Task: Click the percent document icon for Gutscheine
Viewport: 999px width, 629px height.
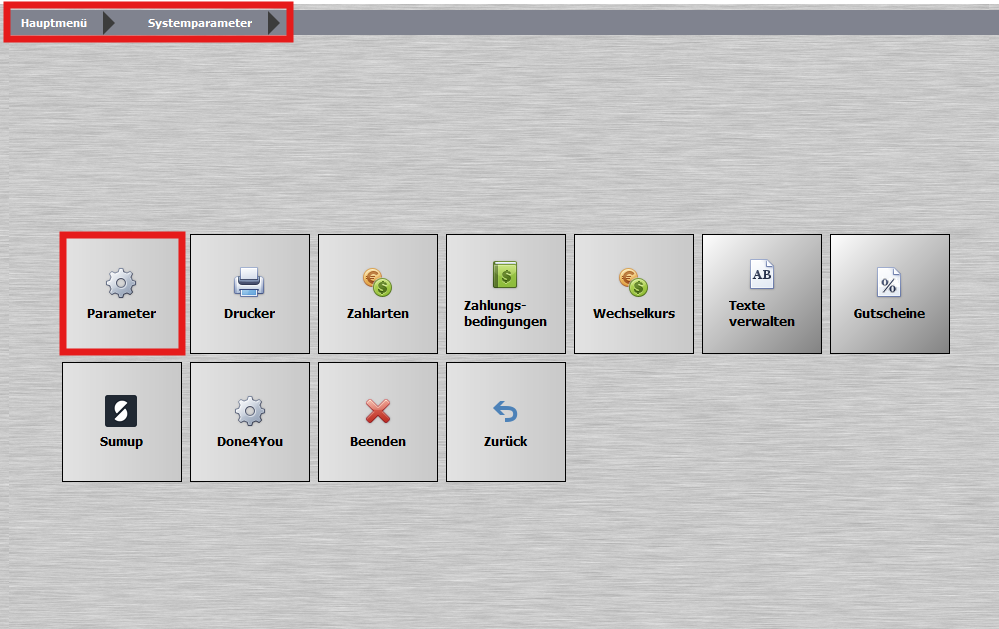Action: pyautogui.click(x=889, y=283)
